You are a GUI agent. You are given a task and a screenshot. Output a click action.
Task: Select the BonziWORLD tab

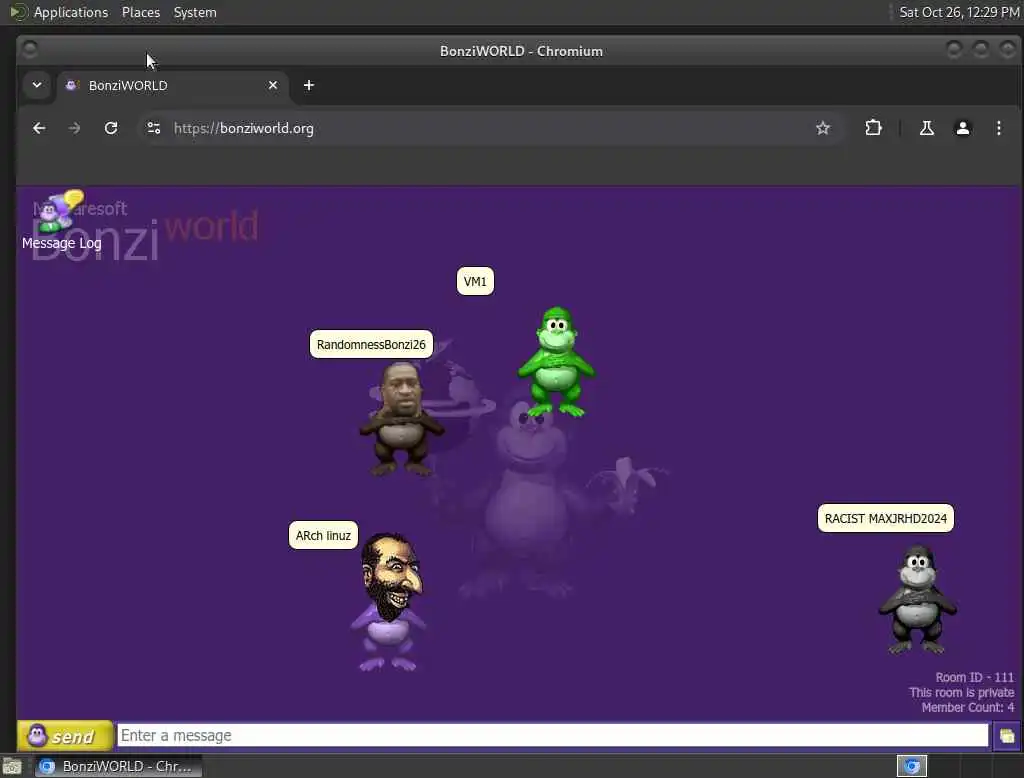click(x=172, y=86)
